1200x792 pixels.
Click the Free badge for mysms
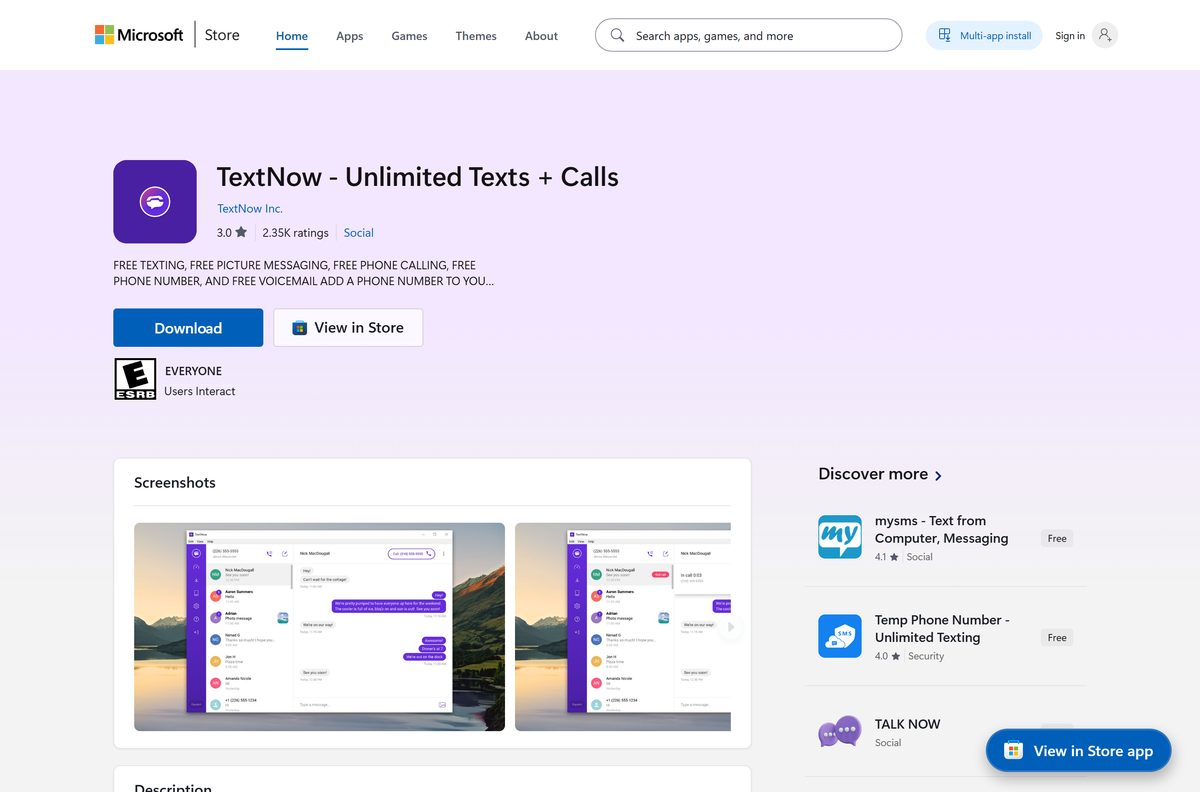pos(1057,538)
